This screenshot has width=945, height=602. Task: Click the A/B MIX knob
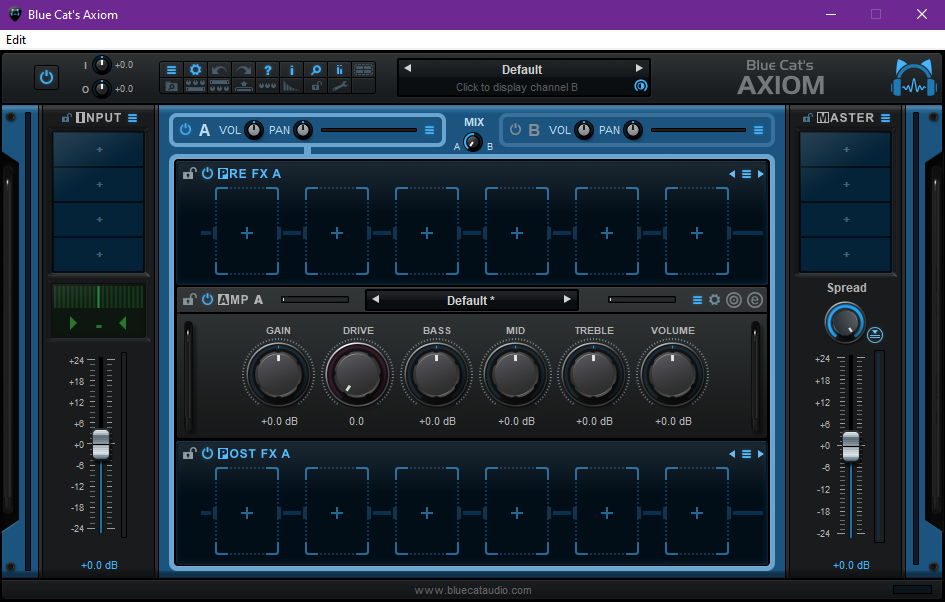click(473, 143)
